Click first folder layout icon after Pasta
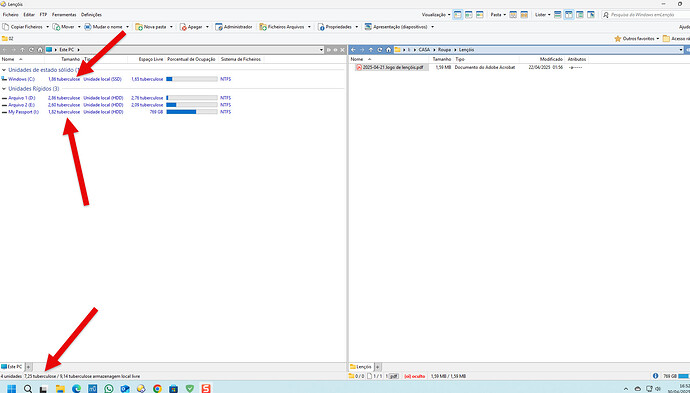 pyautogui.click(x=513, y=15)
